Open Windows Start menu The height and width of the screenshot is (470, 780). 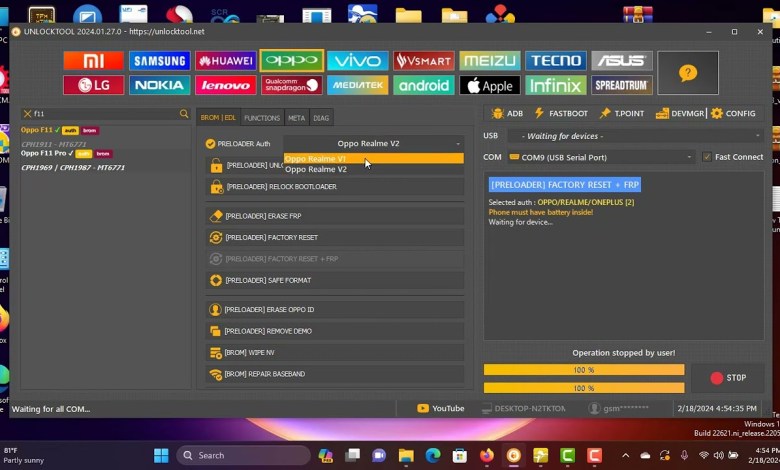coord(161,455)
